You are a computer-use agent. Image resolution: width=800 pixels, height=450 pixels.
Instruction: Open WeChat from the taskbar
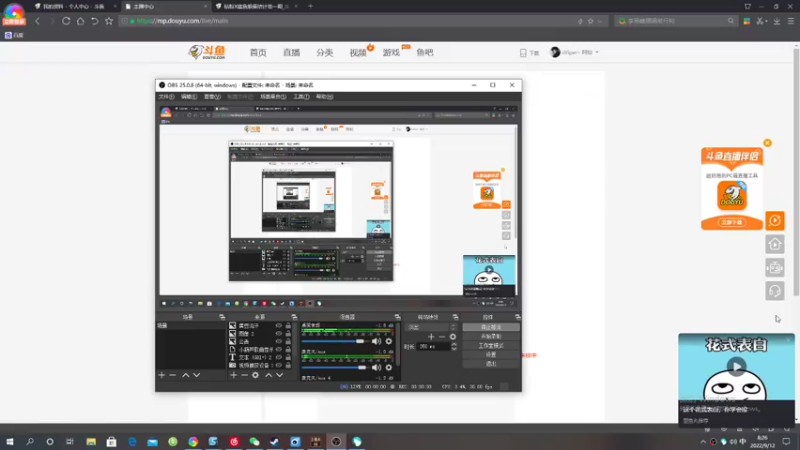[254, 442]
